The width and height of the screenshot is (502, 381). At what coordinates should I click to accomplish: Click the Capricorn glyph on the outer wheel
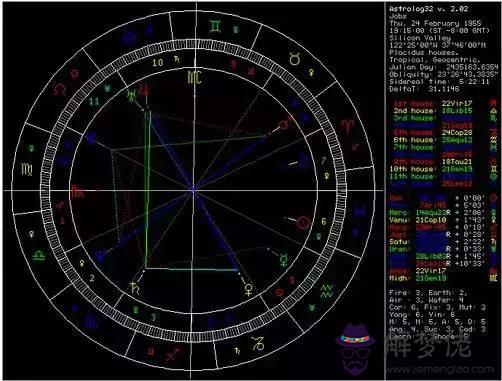tap(258, 343)
